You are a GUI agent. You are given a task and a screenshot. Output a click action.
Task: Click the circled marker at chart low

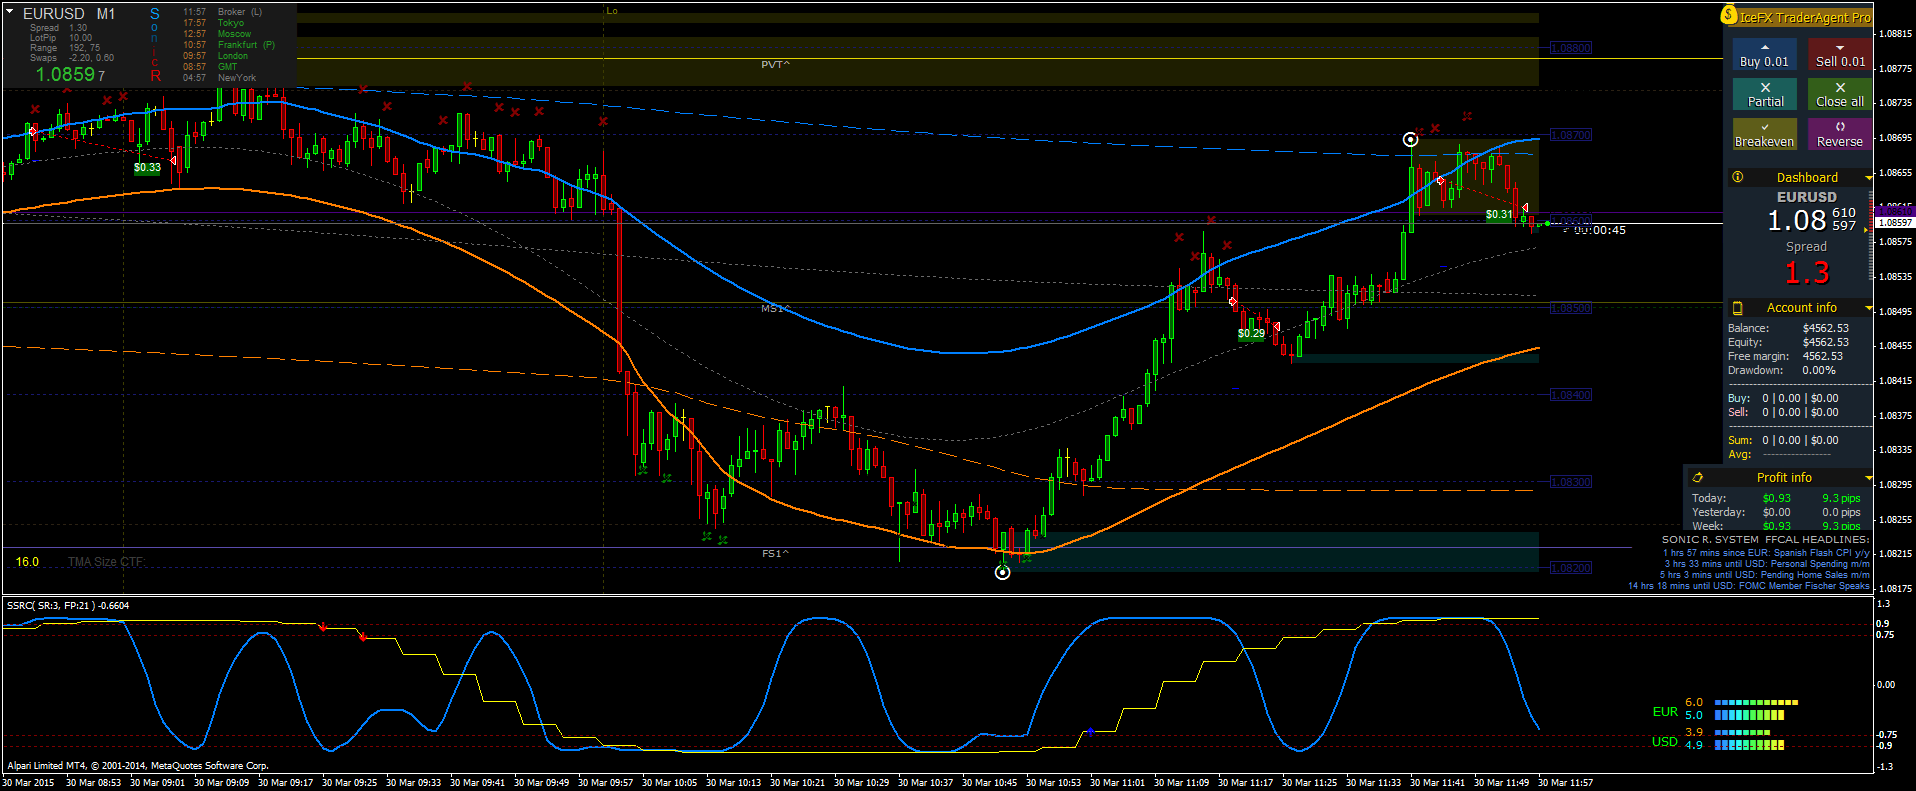(x=1003, y=572)
